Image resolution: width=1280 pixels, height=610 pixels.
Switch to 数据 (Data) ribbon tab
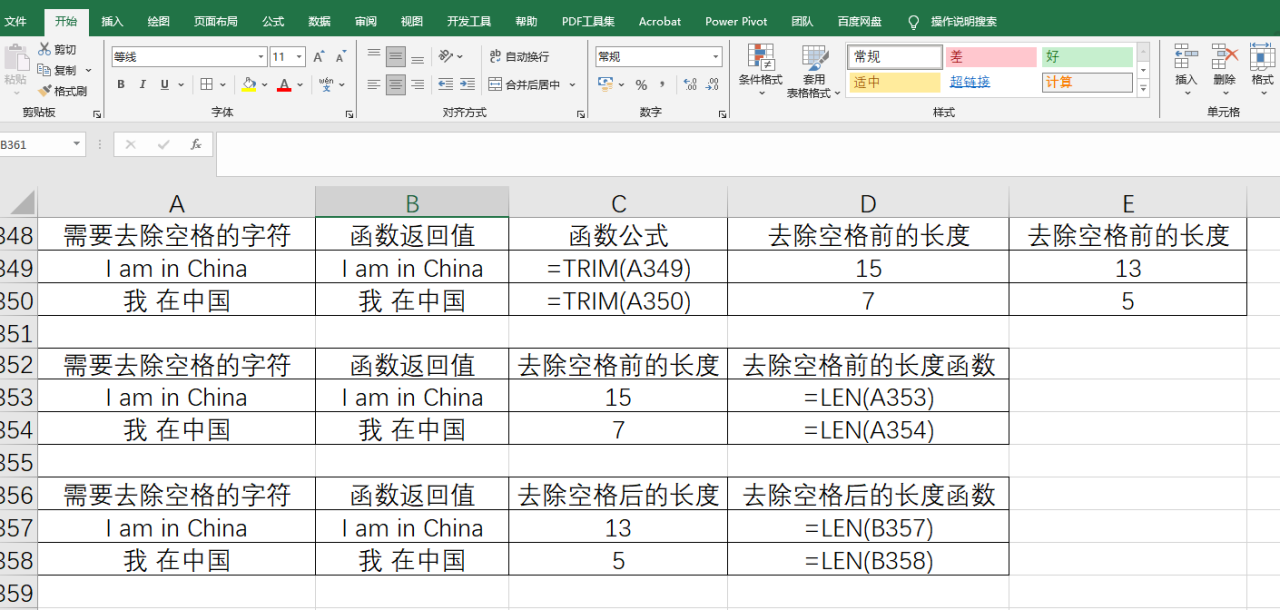click(x=319, y=21)
